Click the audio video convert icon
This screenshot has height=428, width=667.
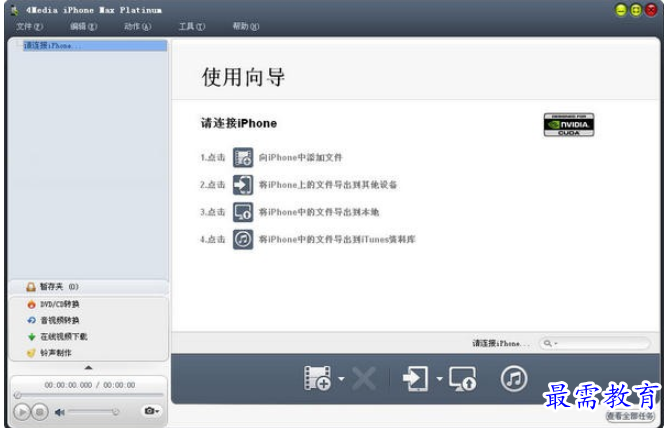(x=31, y=320)
